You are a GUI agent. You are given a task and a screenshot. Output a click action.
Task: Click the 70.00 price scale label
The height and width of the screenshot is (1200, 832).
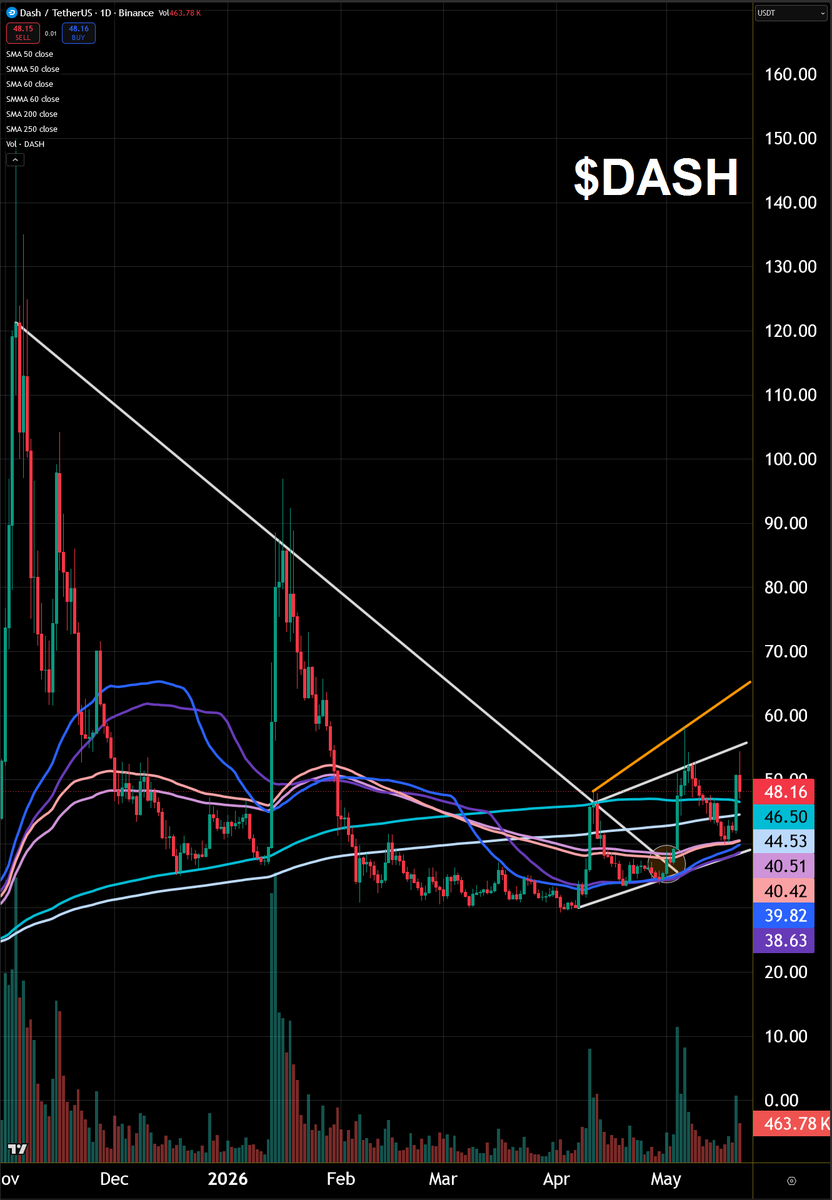[785, 651]
